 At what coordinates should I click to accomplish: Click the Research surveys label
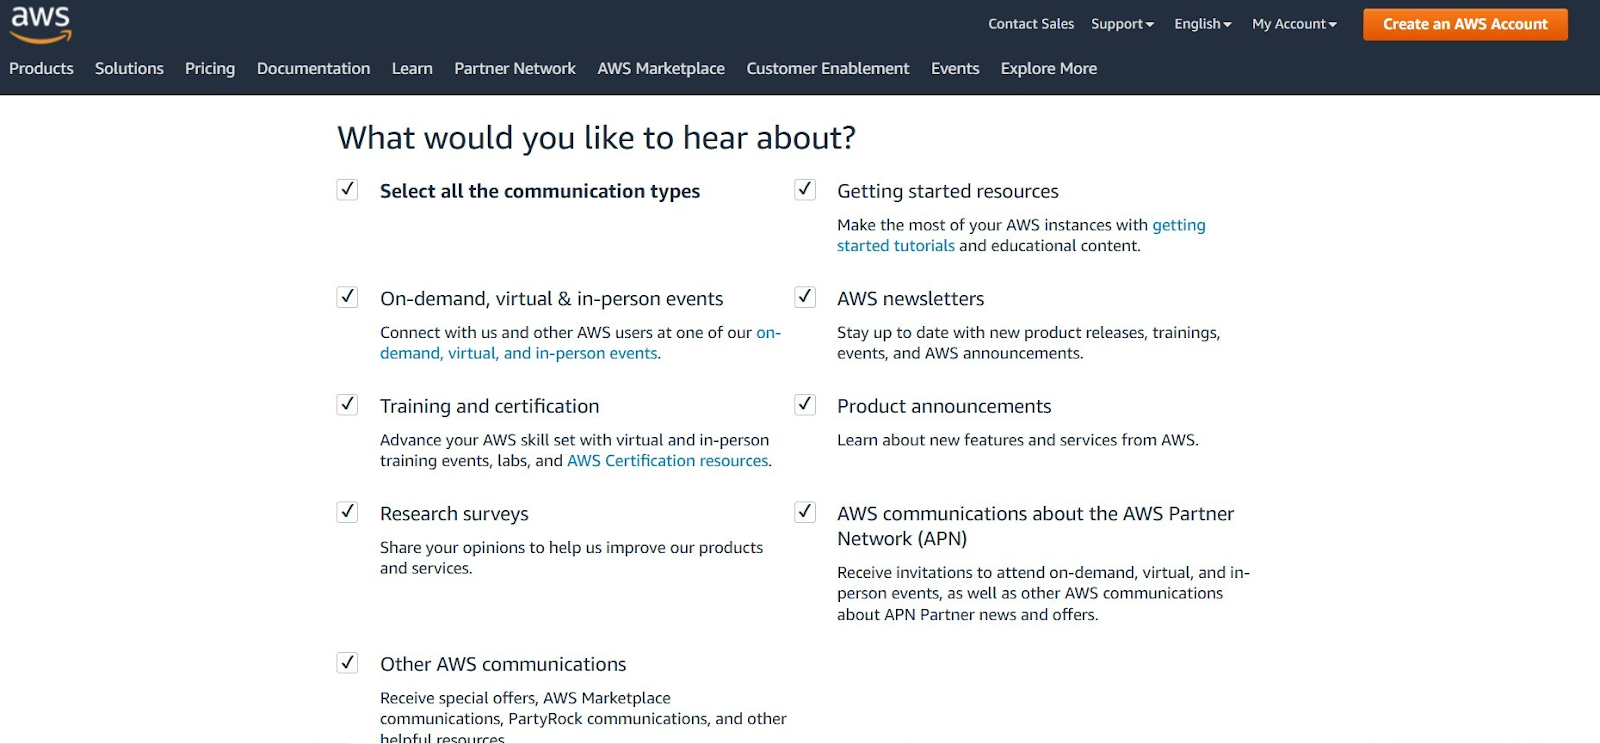(454, 514)
